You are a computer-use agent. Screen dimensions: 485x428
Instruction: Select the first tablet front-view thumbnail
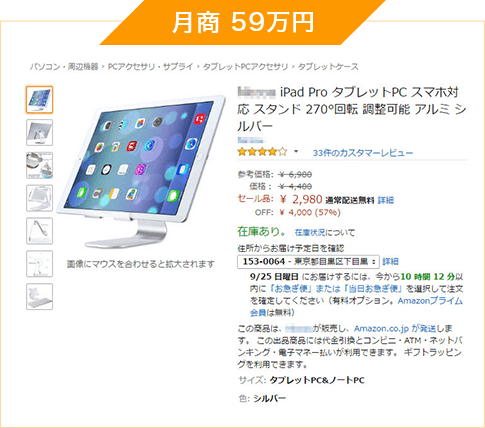[39, 100]
